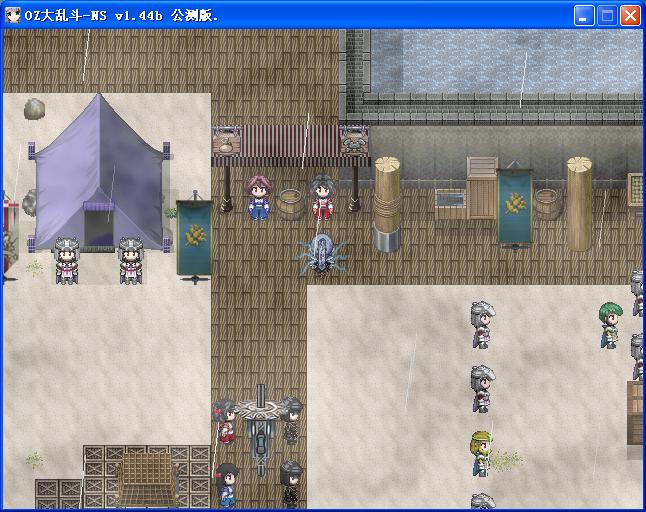This screenshot has width=646, height=512.
Task: Click the barrel between the two stall characters
Action: [x=290, y=204]
